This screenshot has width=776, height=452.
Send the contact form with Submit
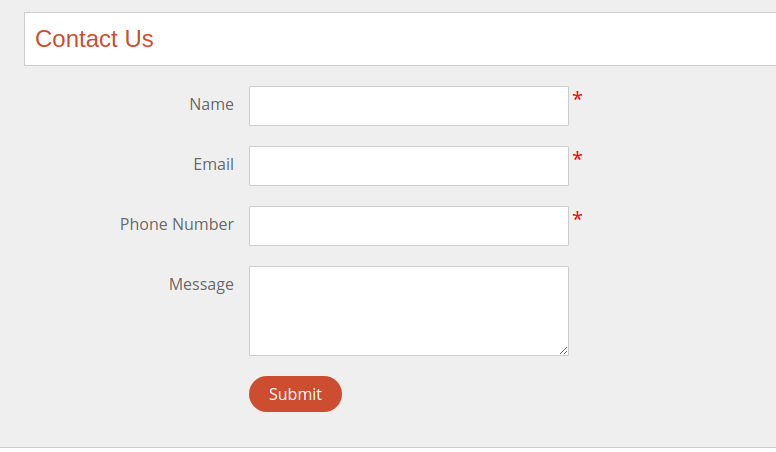(295, 394)
